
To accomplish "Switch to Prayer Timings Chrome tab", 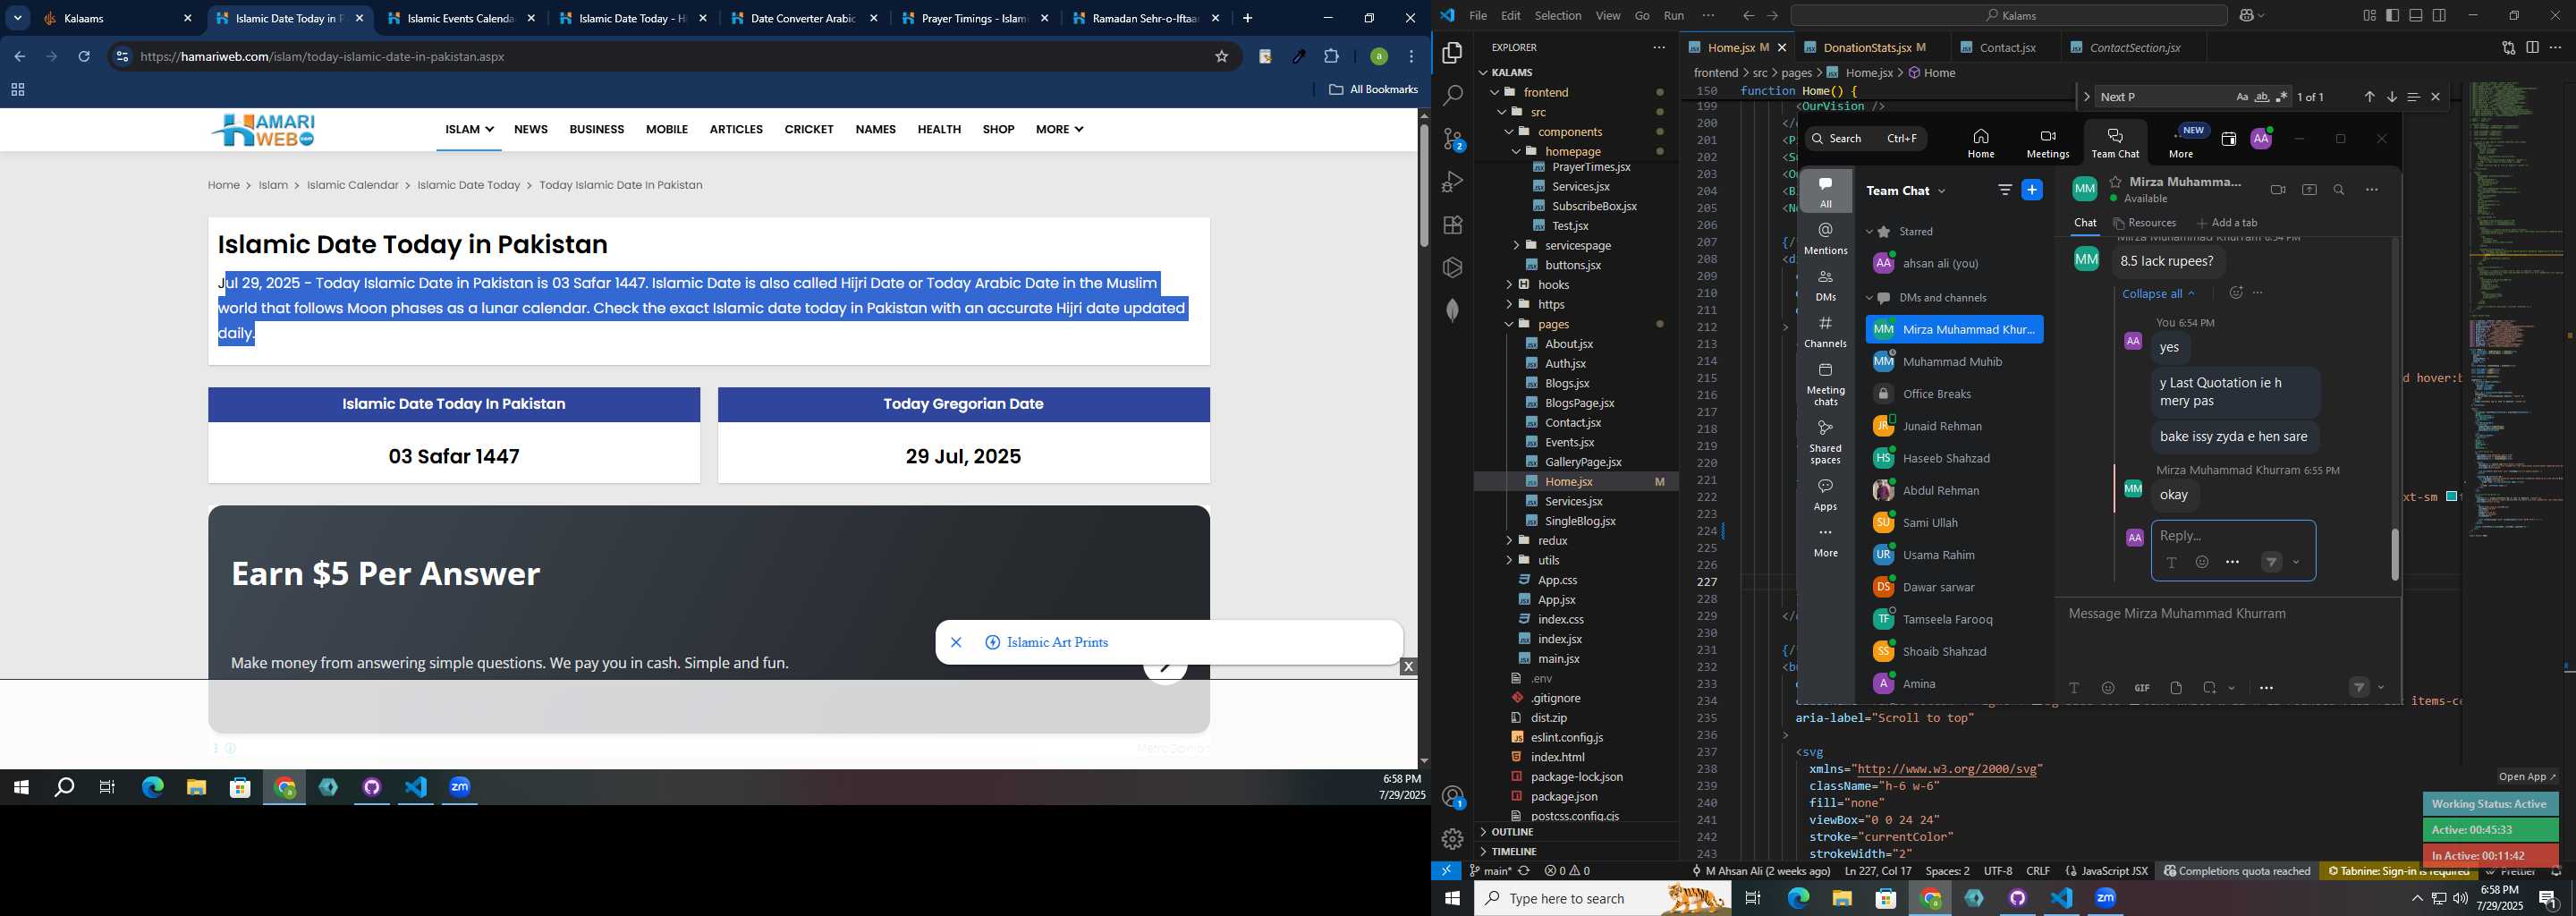I will pyautogui.click(x=975, y=18).
